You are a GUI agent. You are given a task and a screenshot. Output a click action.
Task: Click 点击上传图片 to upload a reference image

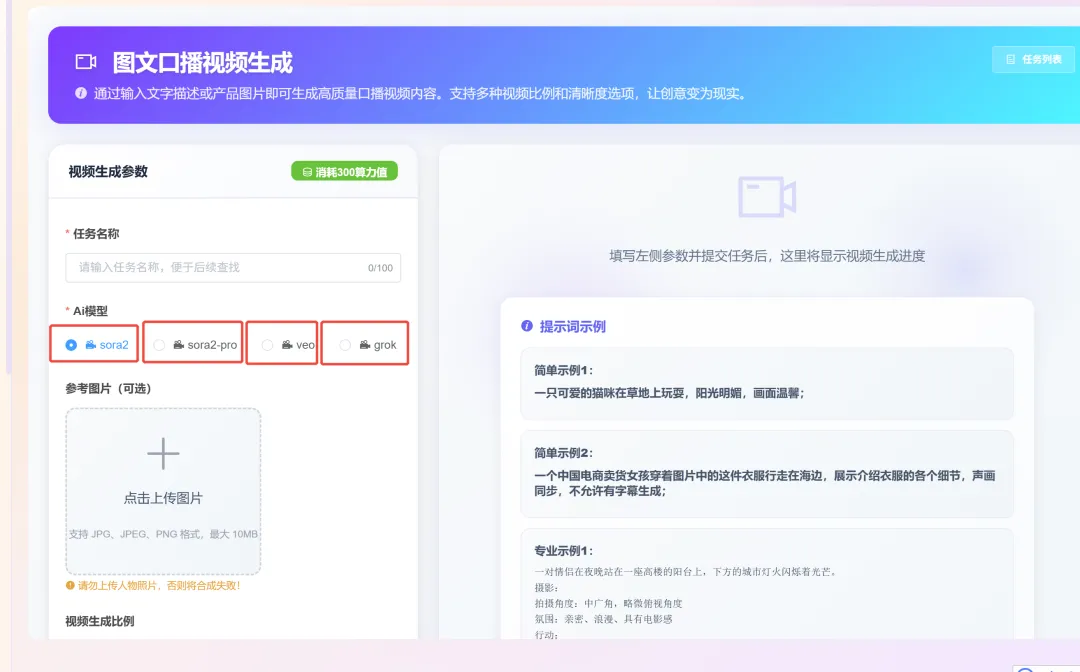click(163, 498)
